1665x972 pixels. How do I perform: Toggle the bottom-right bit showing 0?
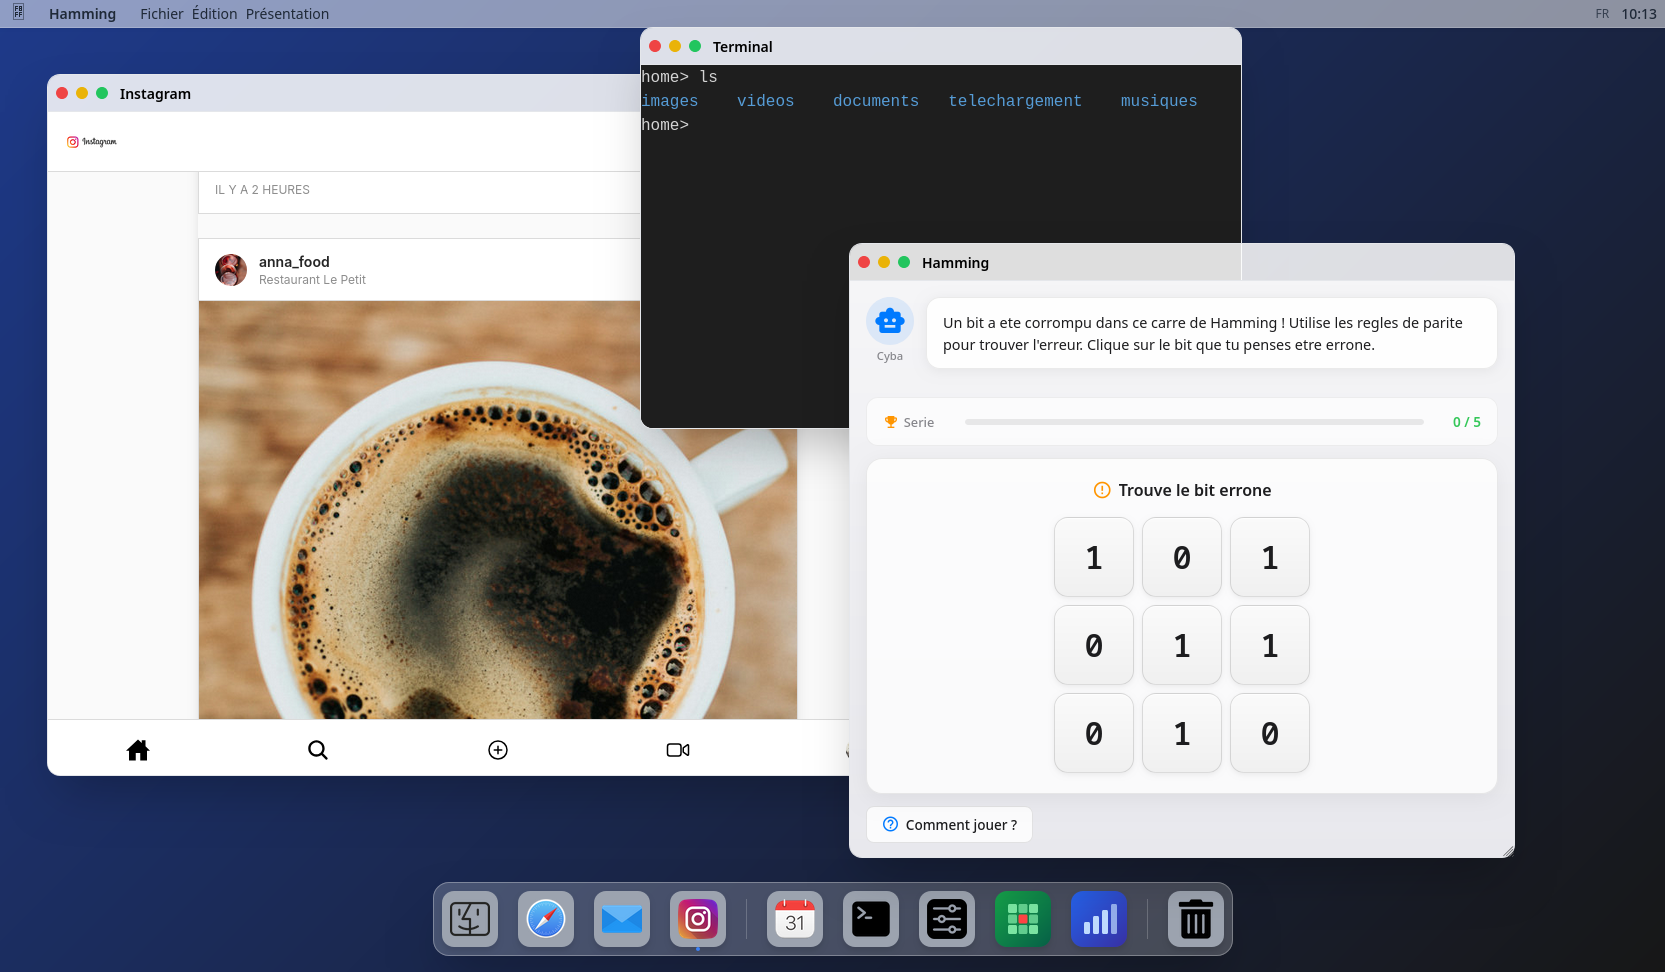[1270, 733]
